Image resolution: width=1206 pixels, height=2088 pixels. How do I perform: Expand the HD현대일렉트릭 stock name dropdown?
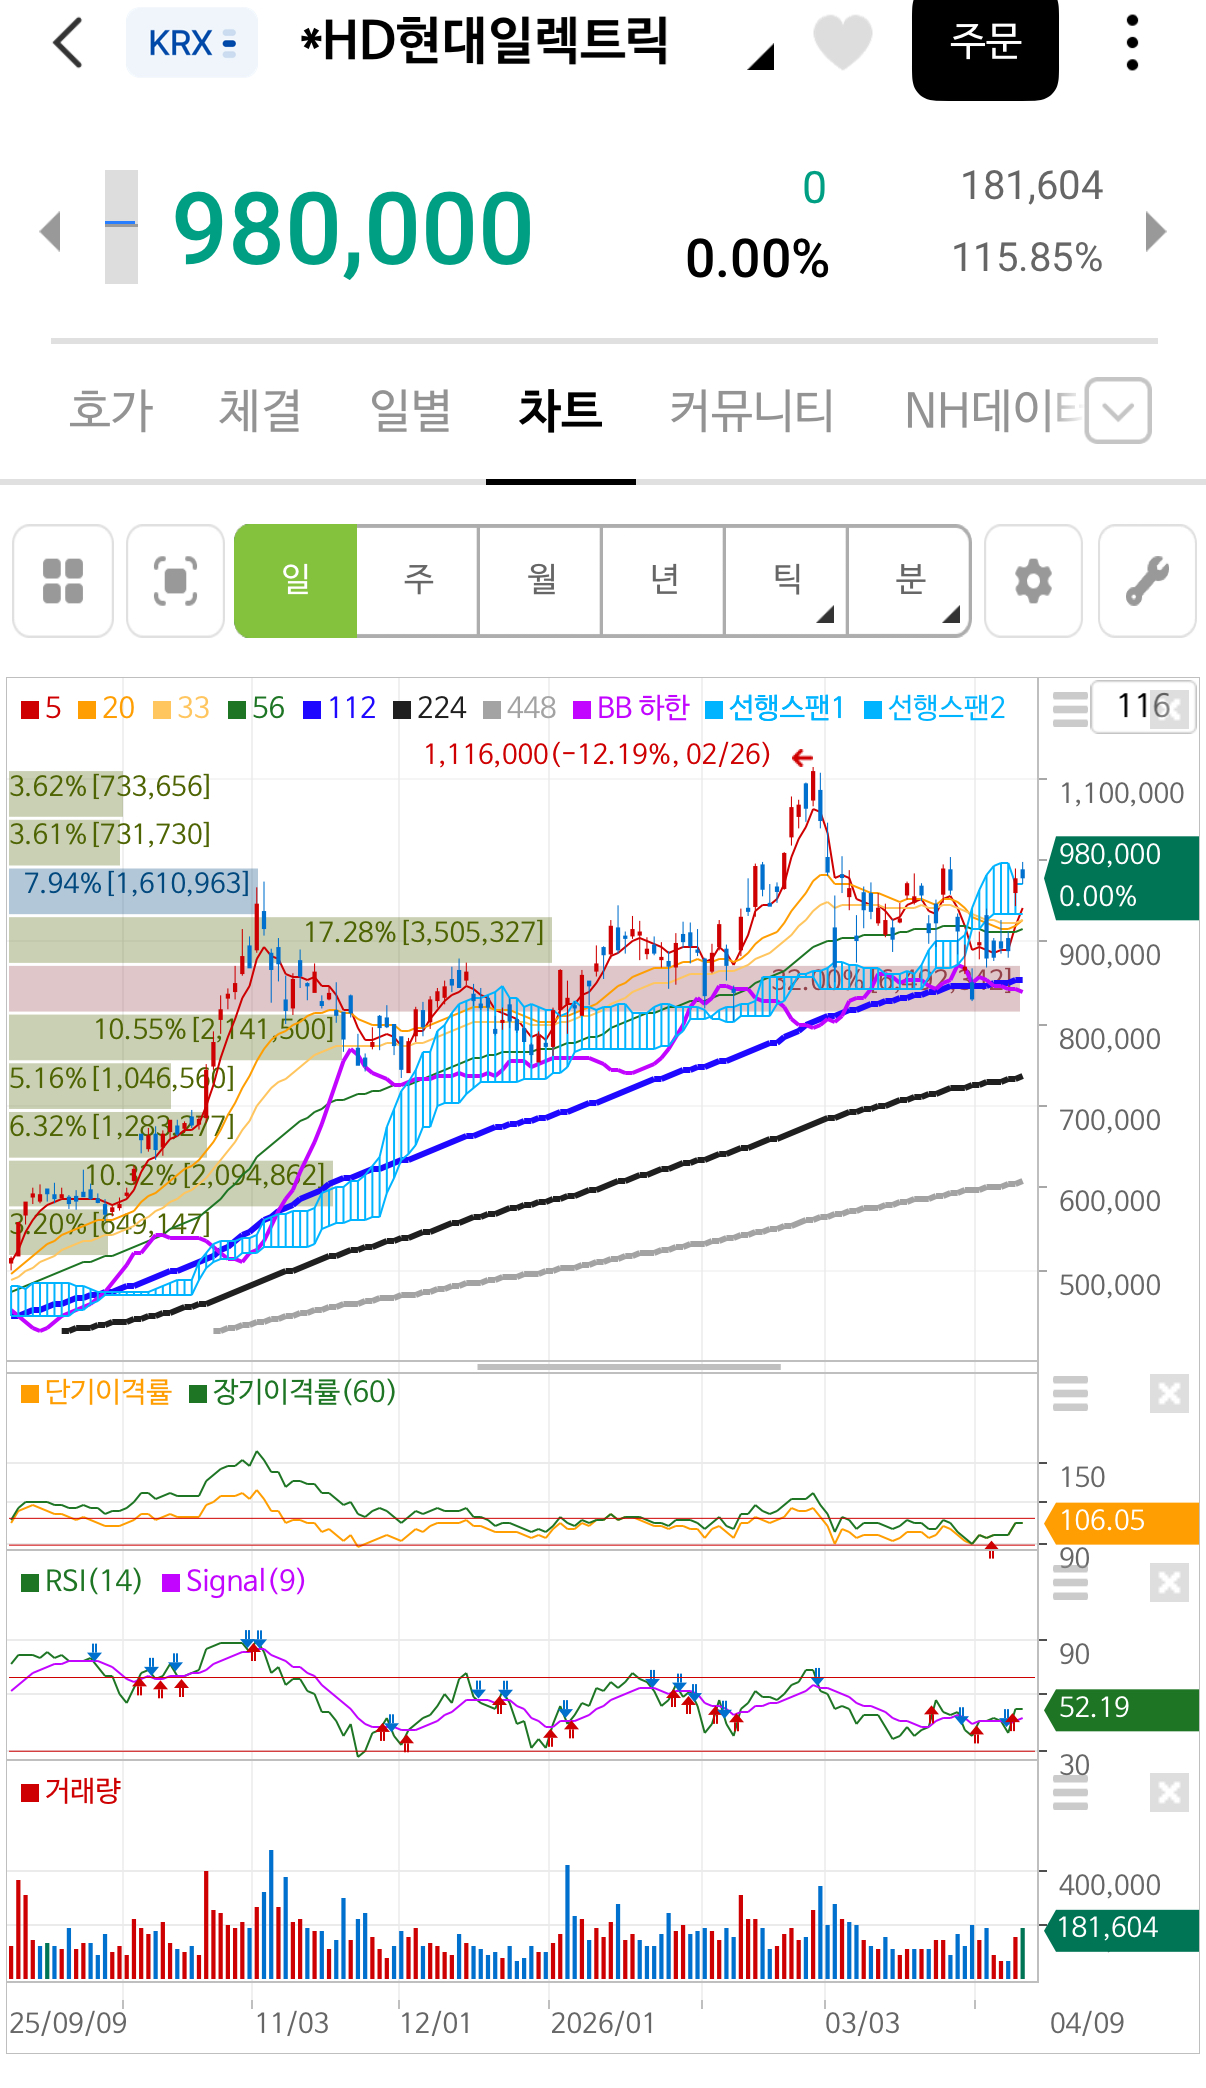click(x=761, y=57)
